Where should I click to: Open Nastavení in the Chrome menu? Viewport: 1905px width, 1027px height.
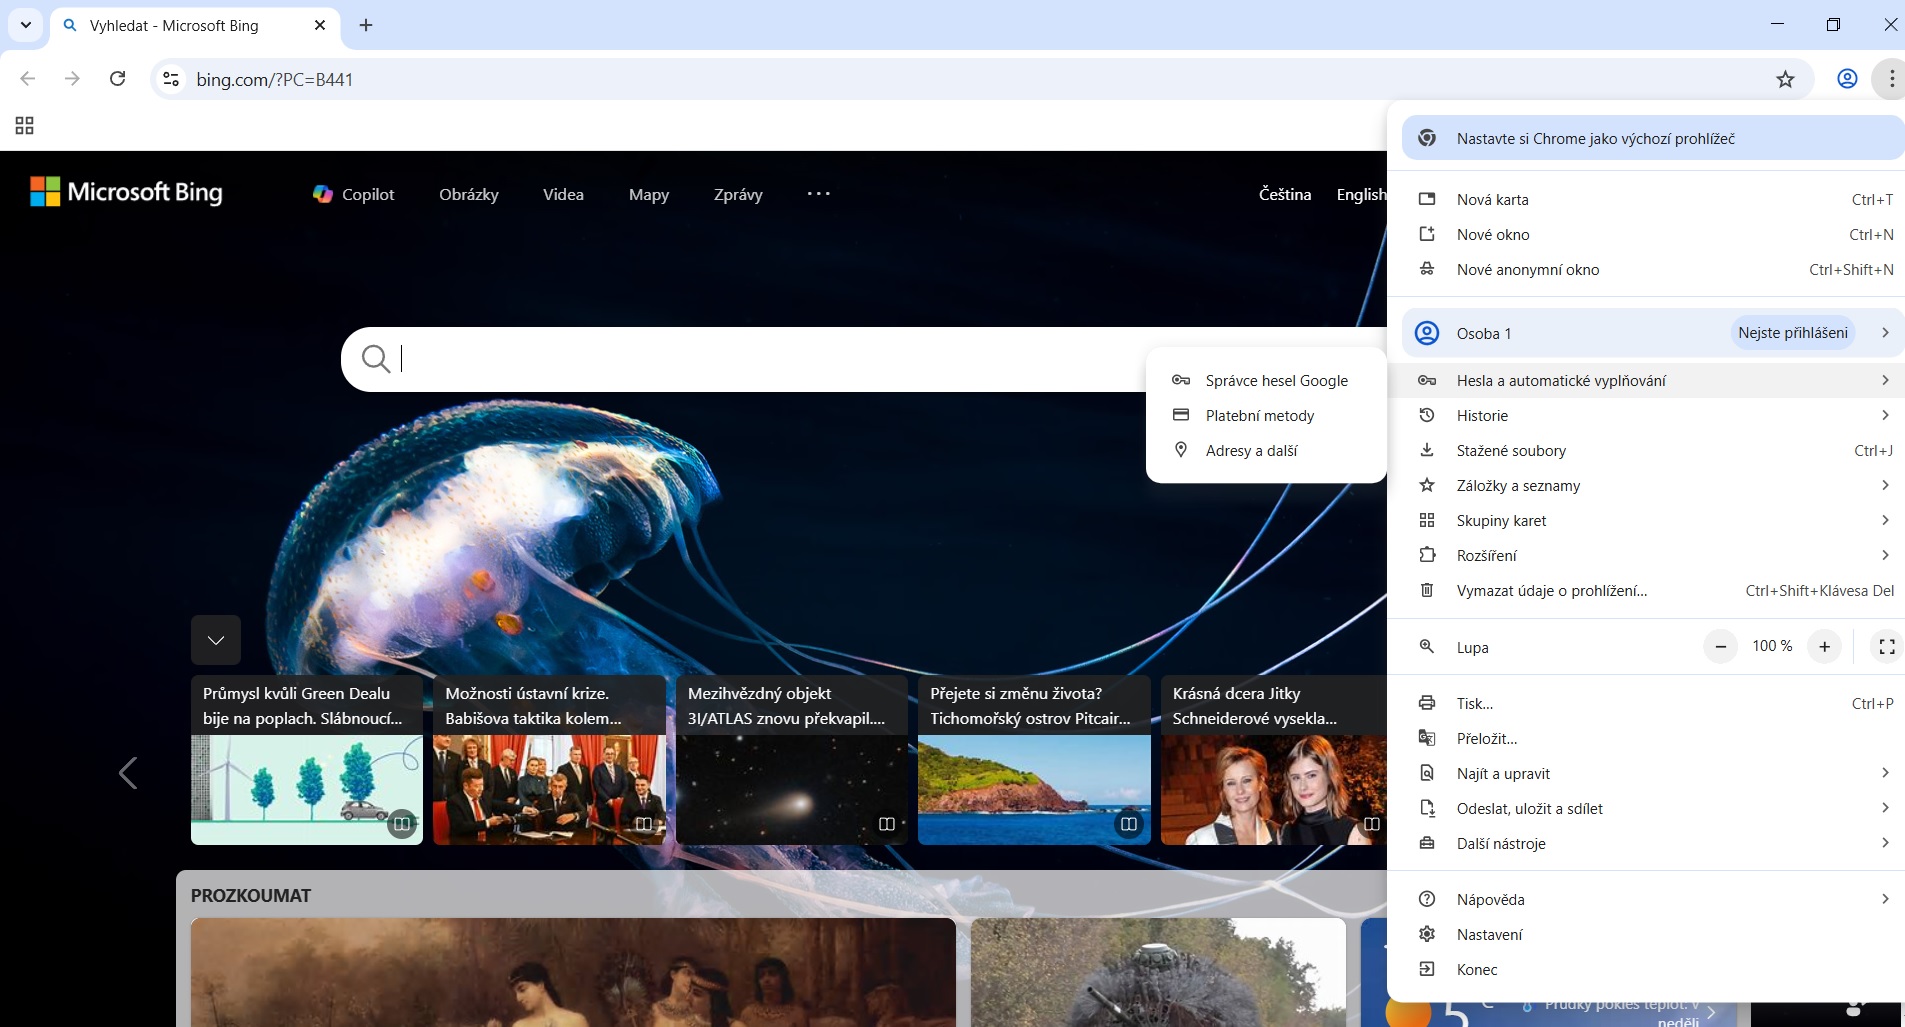click(1489, 934)
